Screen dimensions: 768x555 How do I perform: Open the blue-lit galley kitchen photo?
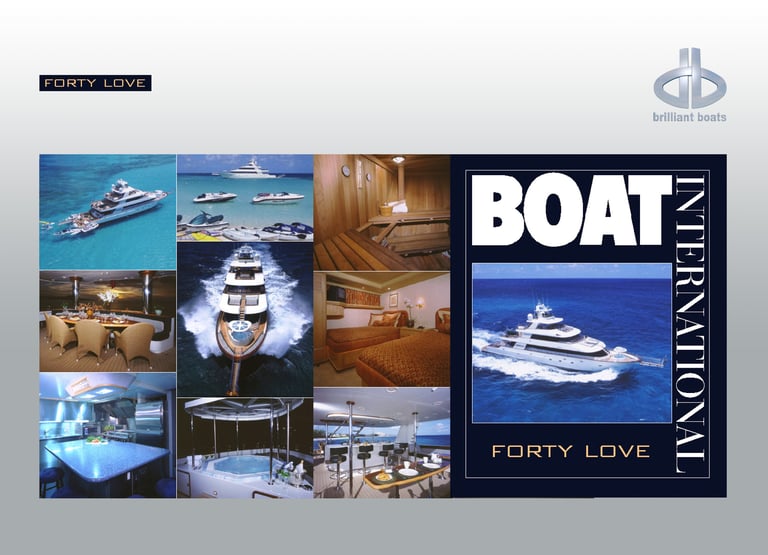click(108, 435)
